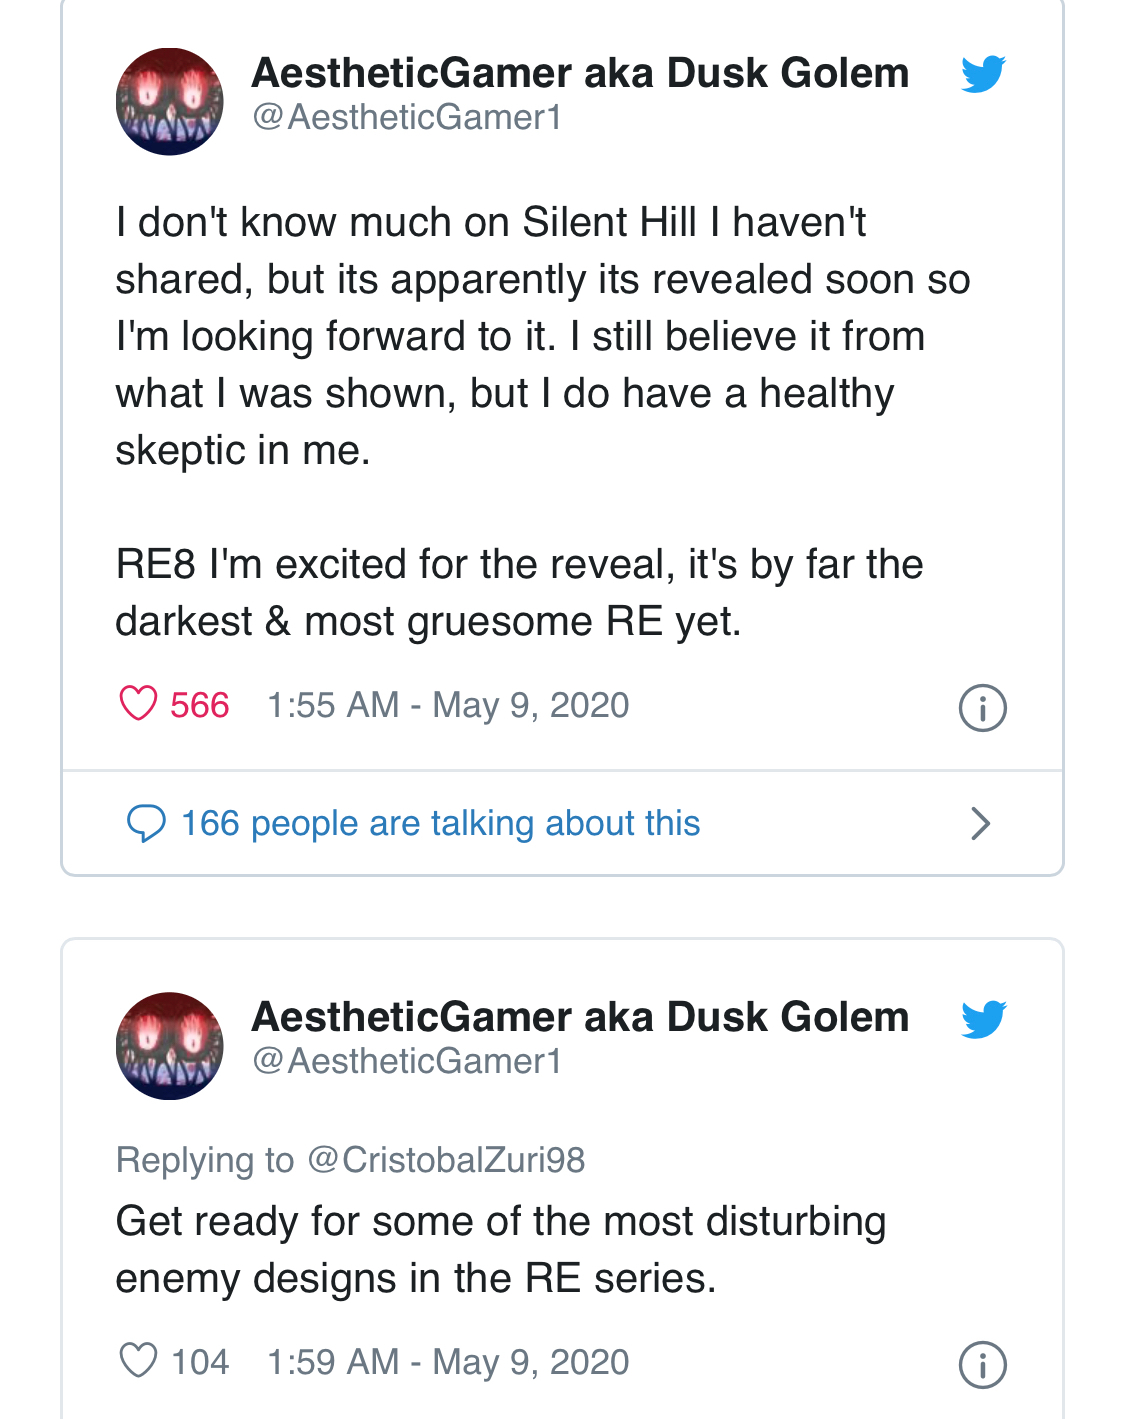The height and width of the screenshot is (1419, 1125).
Task: Open info icon on first tweet
Action: point(982,708)
